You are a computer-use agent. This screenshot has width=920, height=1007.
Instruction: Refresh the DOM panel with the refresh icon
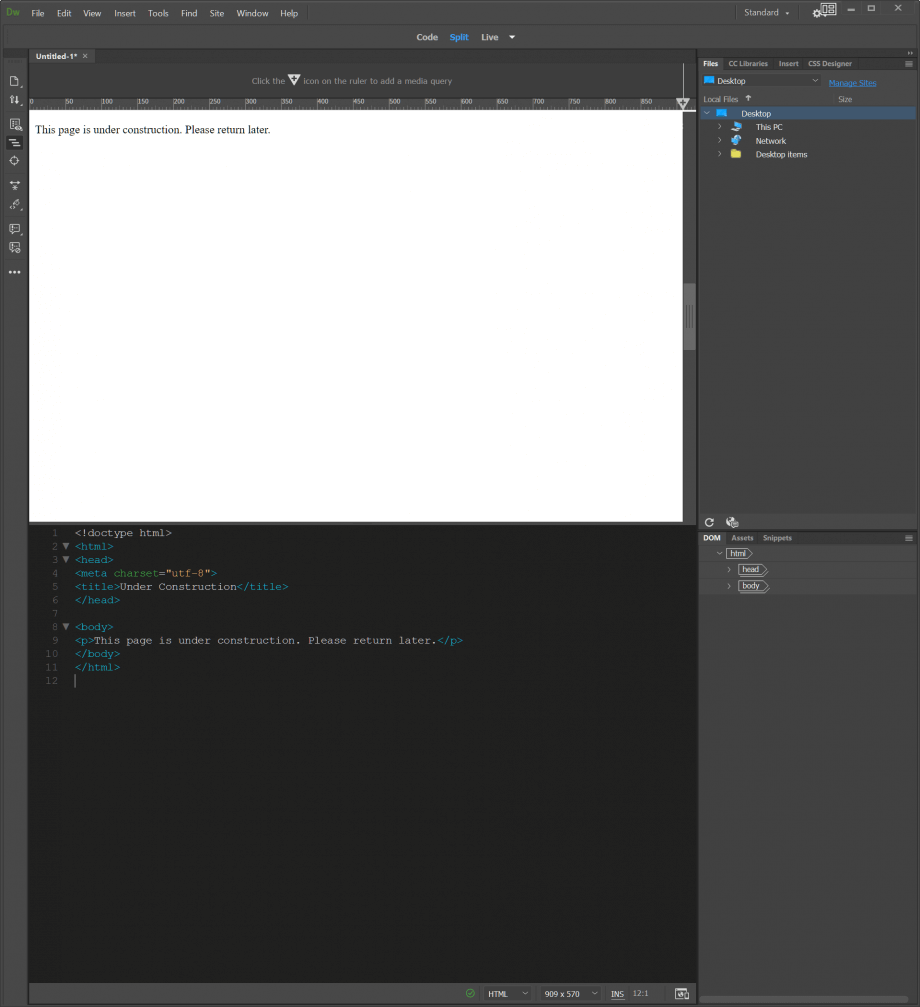(x=709, y=522)
